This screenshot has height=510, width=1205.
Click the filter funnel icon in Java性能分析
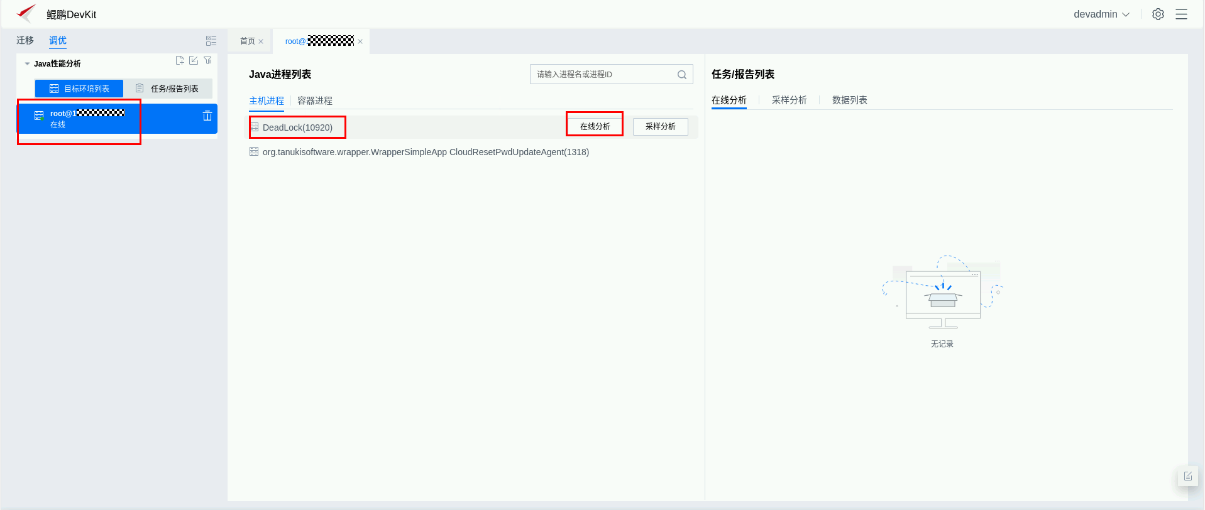pos(207,61)
